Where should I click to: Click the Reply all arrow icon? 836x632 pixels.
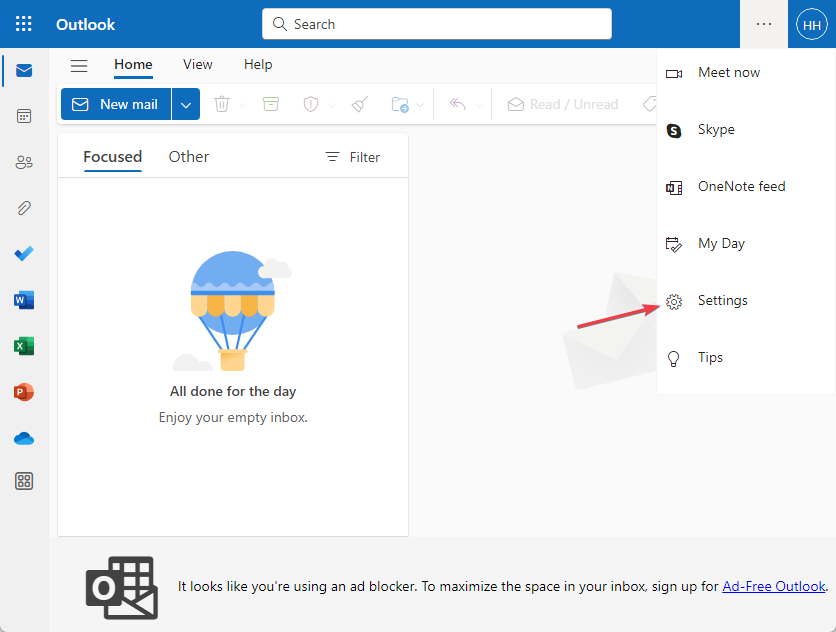[x=457, y=104]
